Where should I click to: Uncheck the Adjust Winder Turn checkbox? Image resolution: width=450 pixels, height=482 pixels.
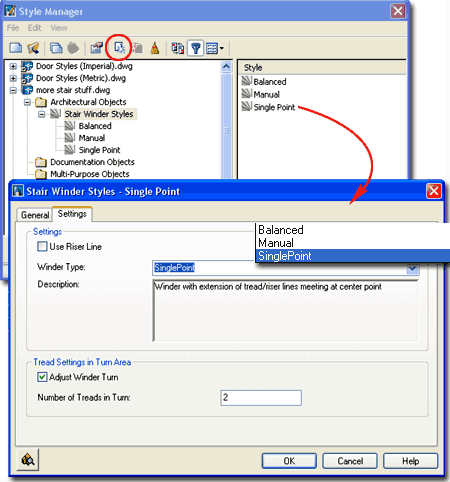[42, 377]
